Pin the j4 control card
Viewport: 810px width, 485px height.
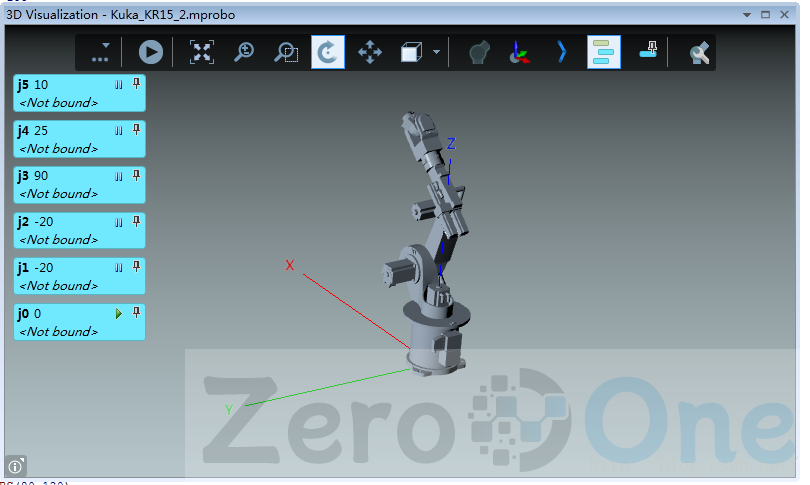136,130
